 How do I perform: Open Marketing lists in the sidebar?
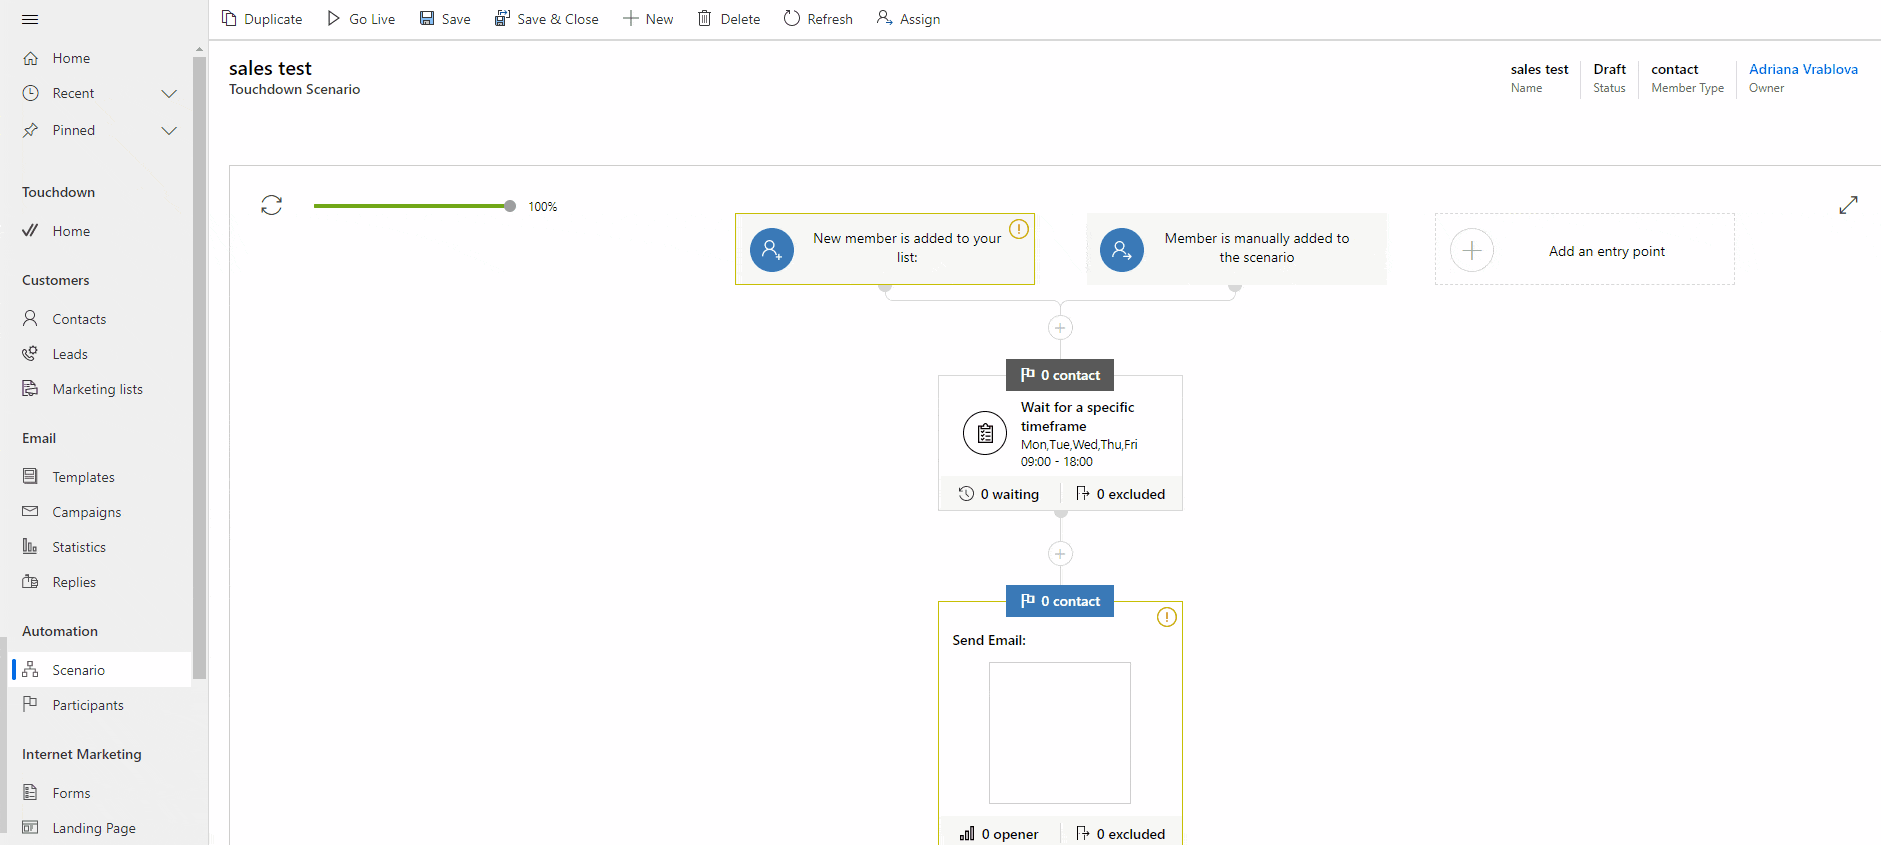97,389
